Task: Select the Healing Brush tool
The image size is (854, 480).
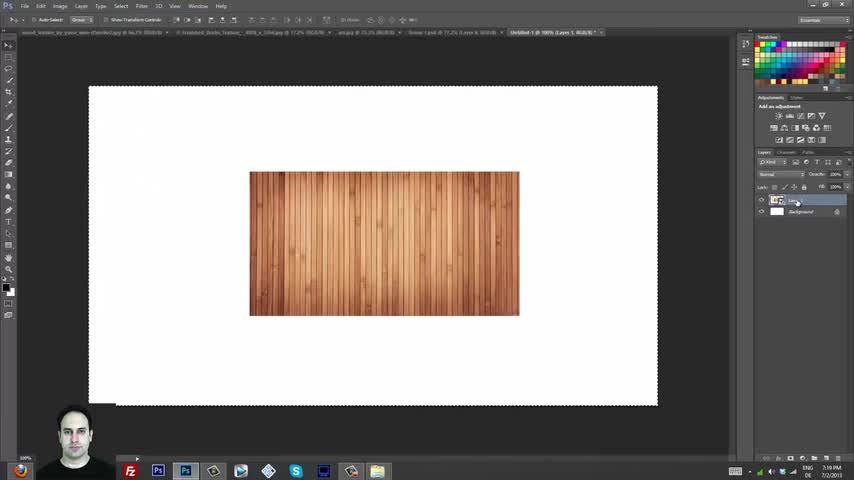Action: 8,116
